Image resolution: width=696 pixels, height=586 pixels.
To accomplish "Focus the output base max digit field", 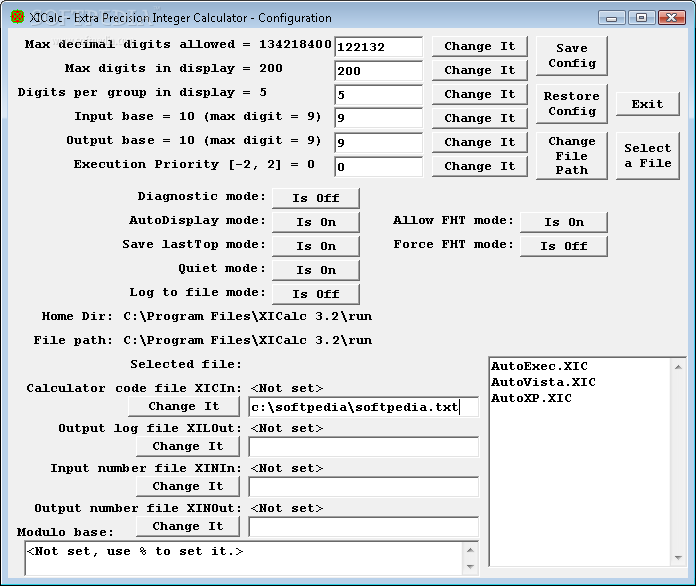I will pyautogui.click(x=379, y=143).
